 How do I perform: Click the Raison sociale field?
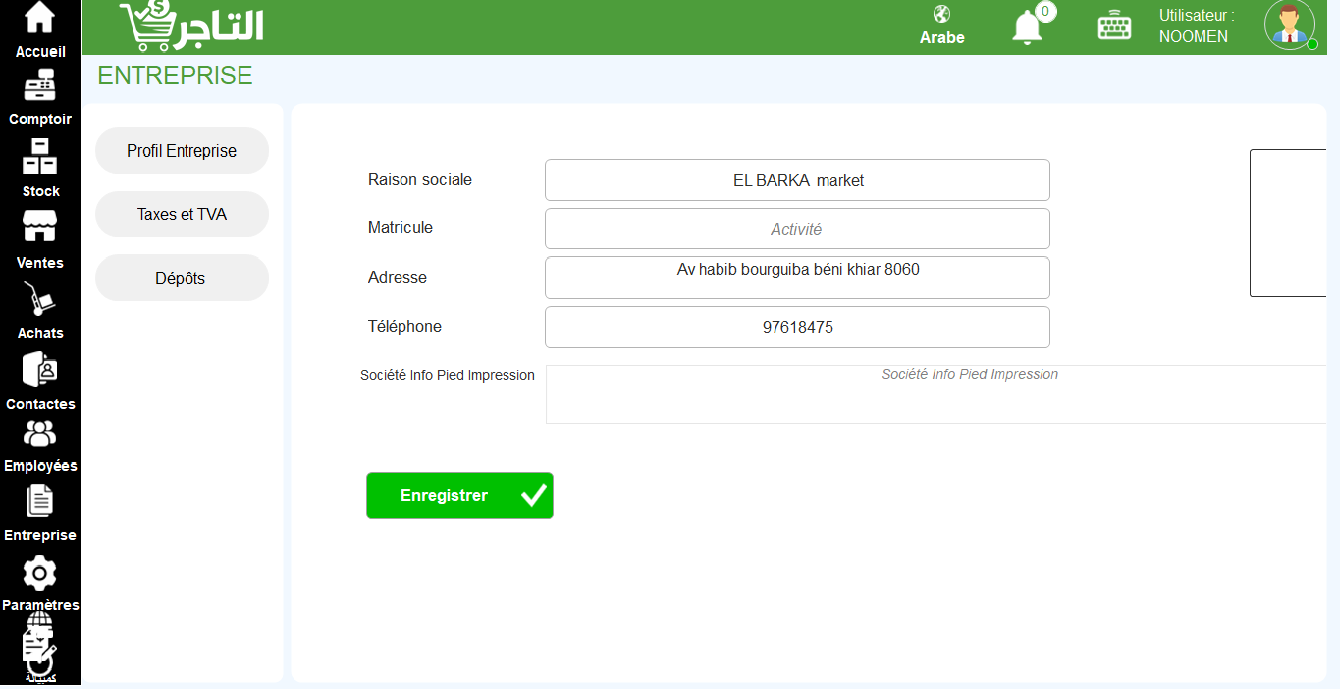[797, 180]
